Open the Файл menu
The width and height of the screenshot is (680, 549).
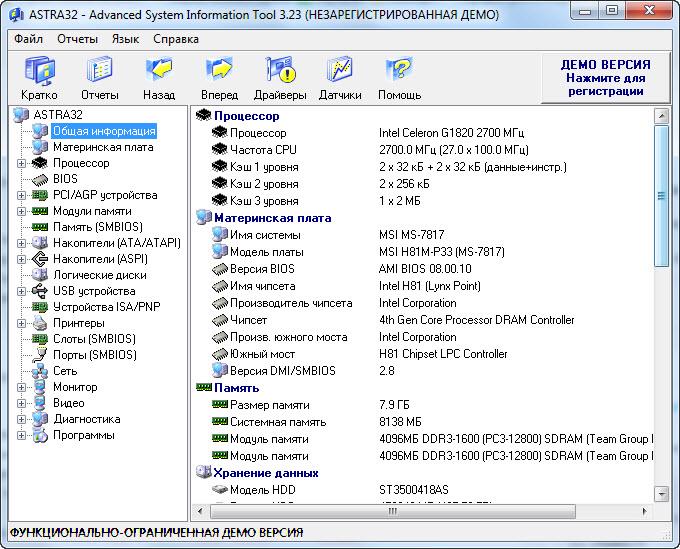(28, 39)
